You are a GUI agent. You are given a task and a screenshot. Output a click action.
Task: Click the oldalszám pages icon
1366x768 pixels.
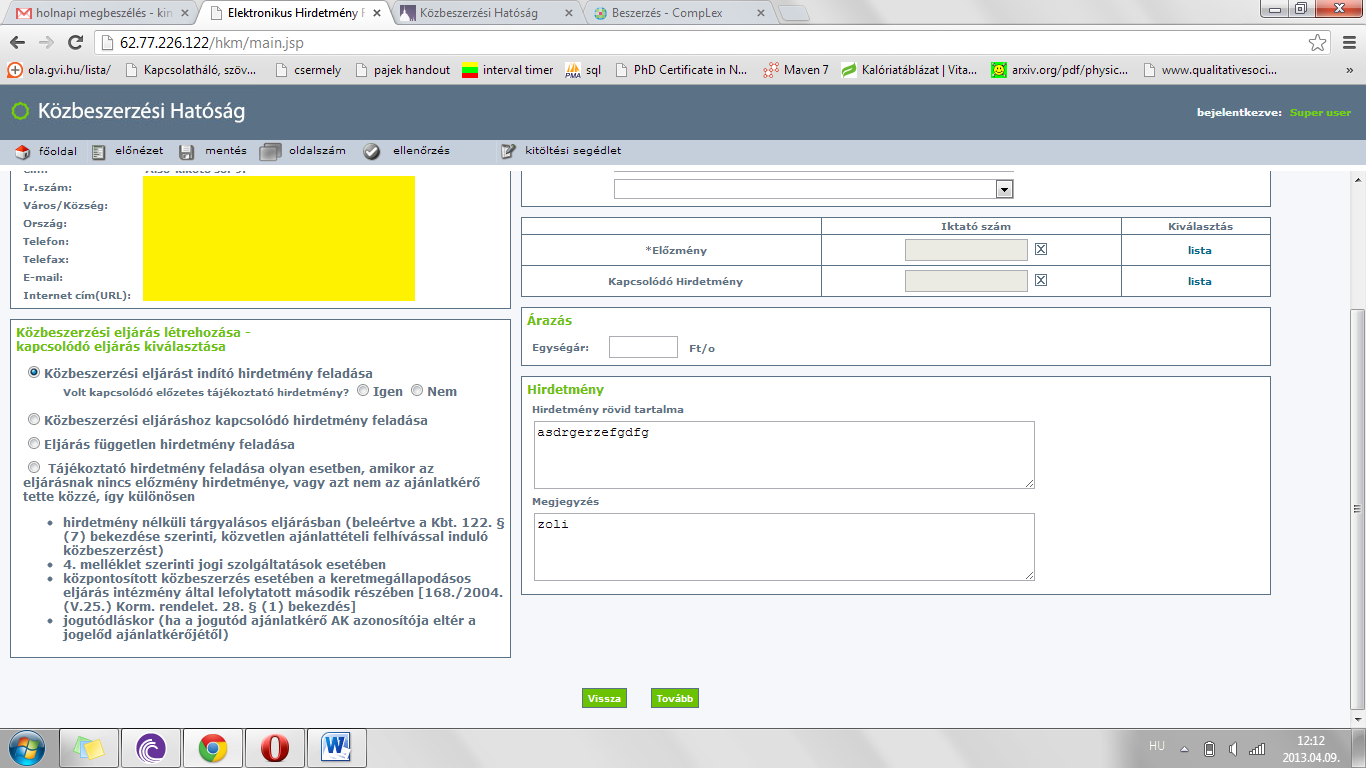(x=270, y=152)
